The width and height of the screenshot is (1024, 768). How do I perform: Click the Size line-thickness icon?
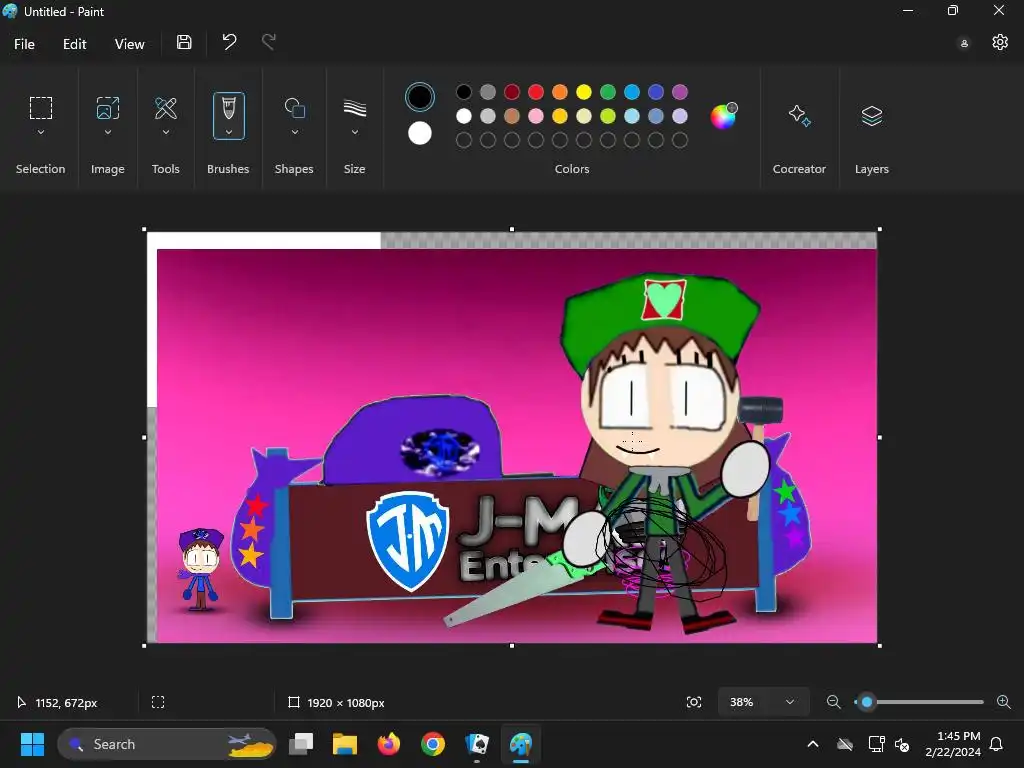[x=355, y=108]
